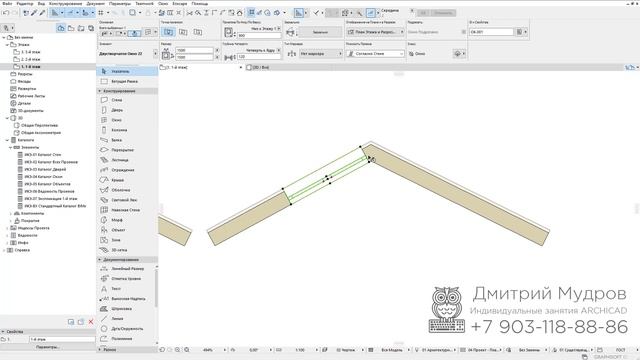
Task: Select the Column (Колонна) tool
Action: click(x=127, y=130)
